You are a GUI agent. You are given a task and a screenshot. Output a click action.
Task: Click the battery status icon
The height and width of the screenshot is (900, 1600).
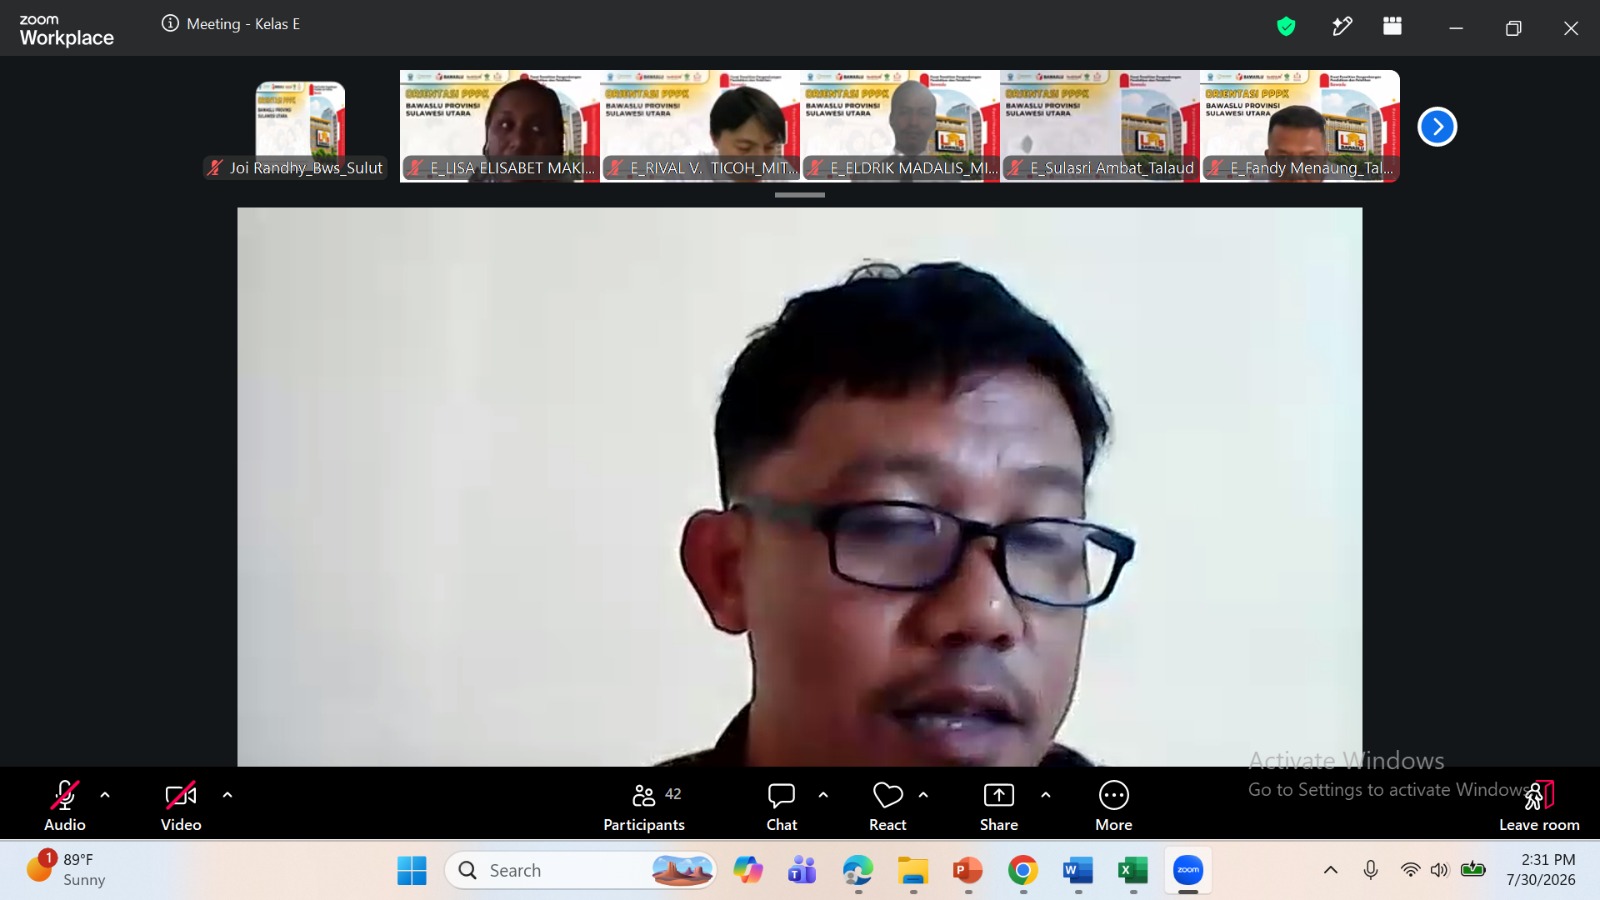point(1473,870)
